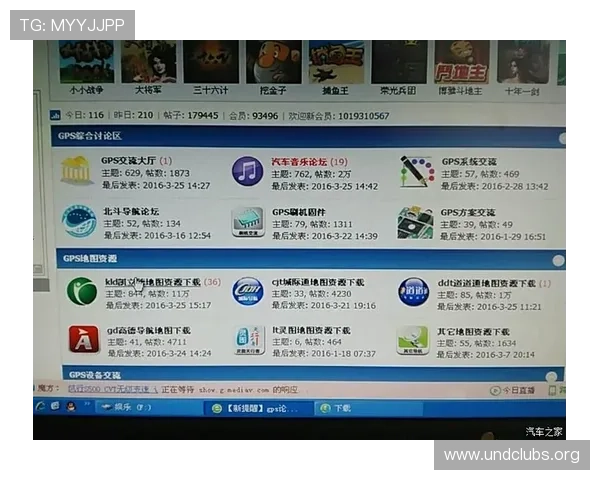The image size is (600, 480).
Task: Open the 小小战争 game thumbnail
Action: pyautogui.click(x=87, y=62)
